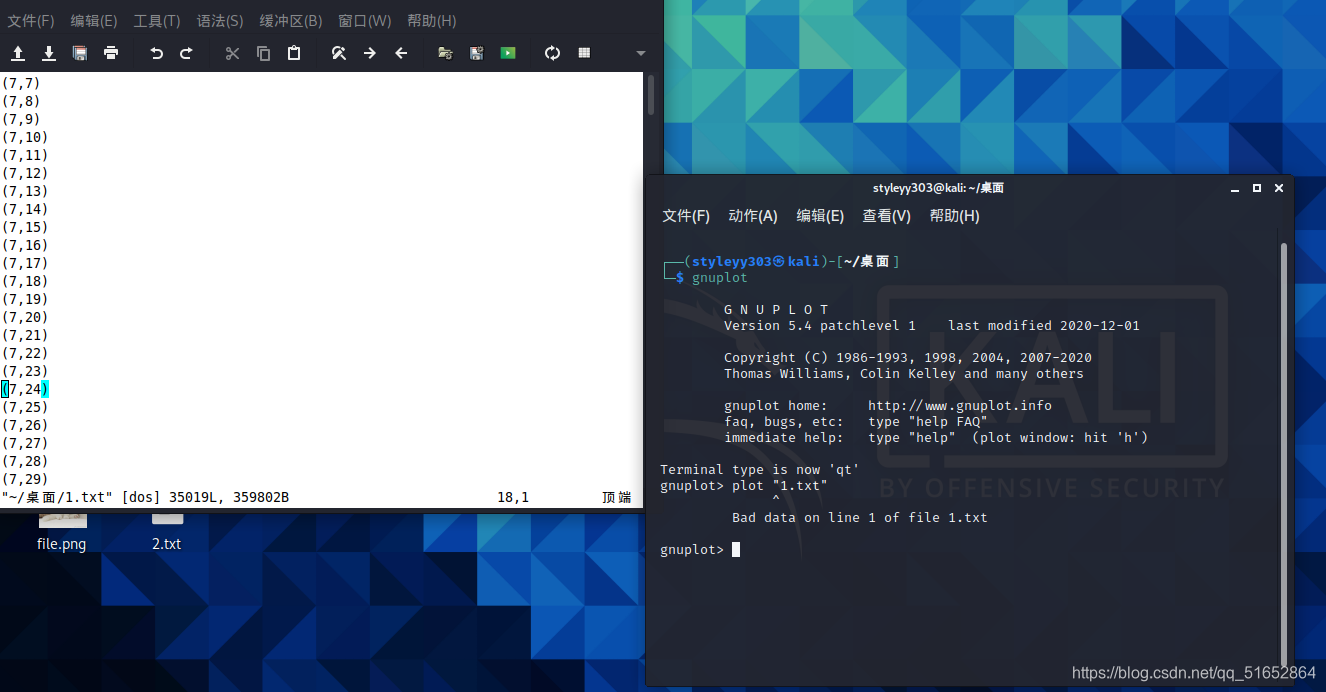Click the printer icon in gVim toolbar
This screenshot has height=692, width=1326.
[x=111, y=53]
